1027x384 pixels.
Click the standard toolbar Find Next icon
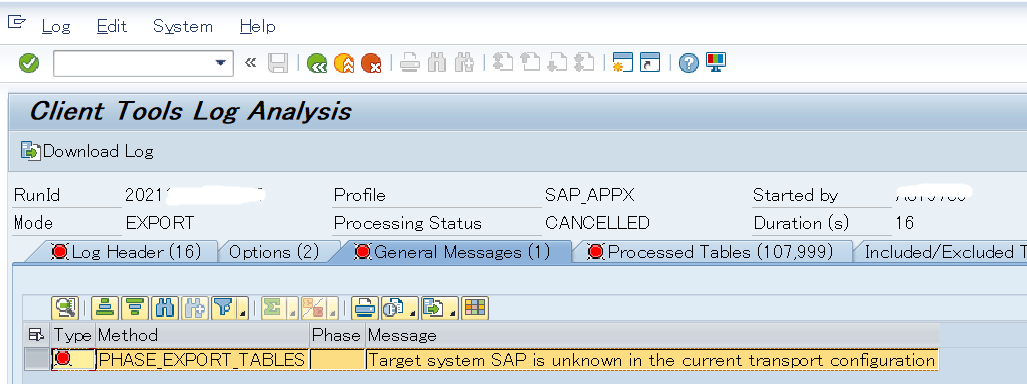pos(464,64)
